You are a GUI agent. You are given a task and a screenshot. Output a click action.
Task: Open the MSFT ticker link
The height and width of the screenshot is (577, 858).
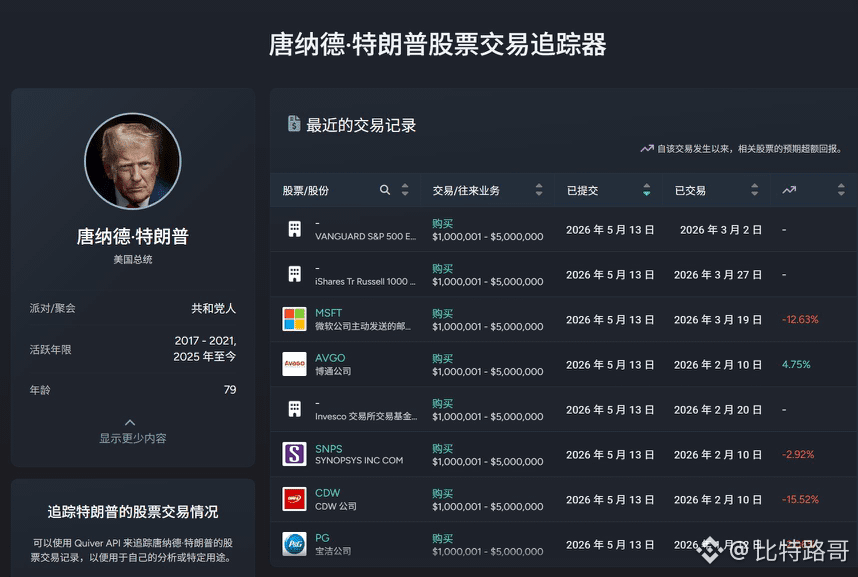(328, 313)
